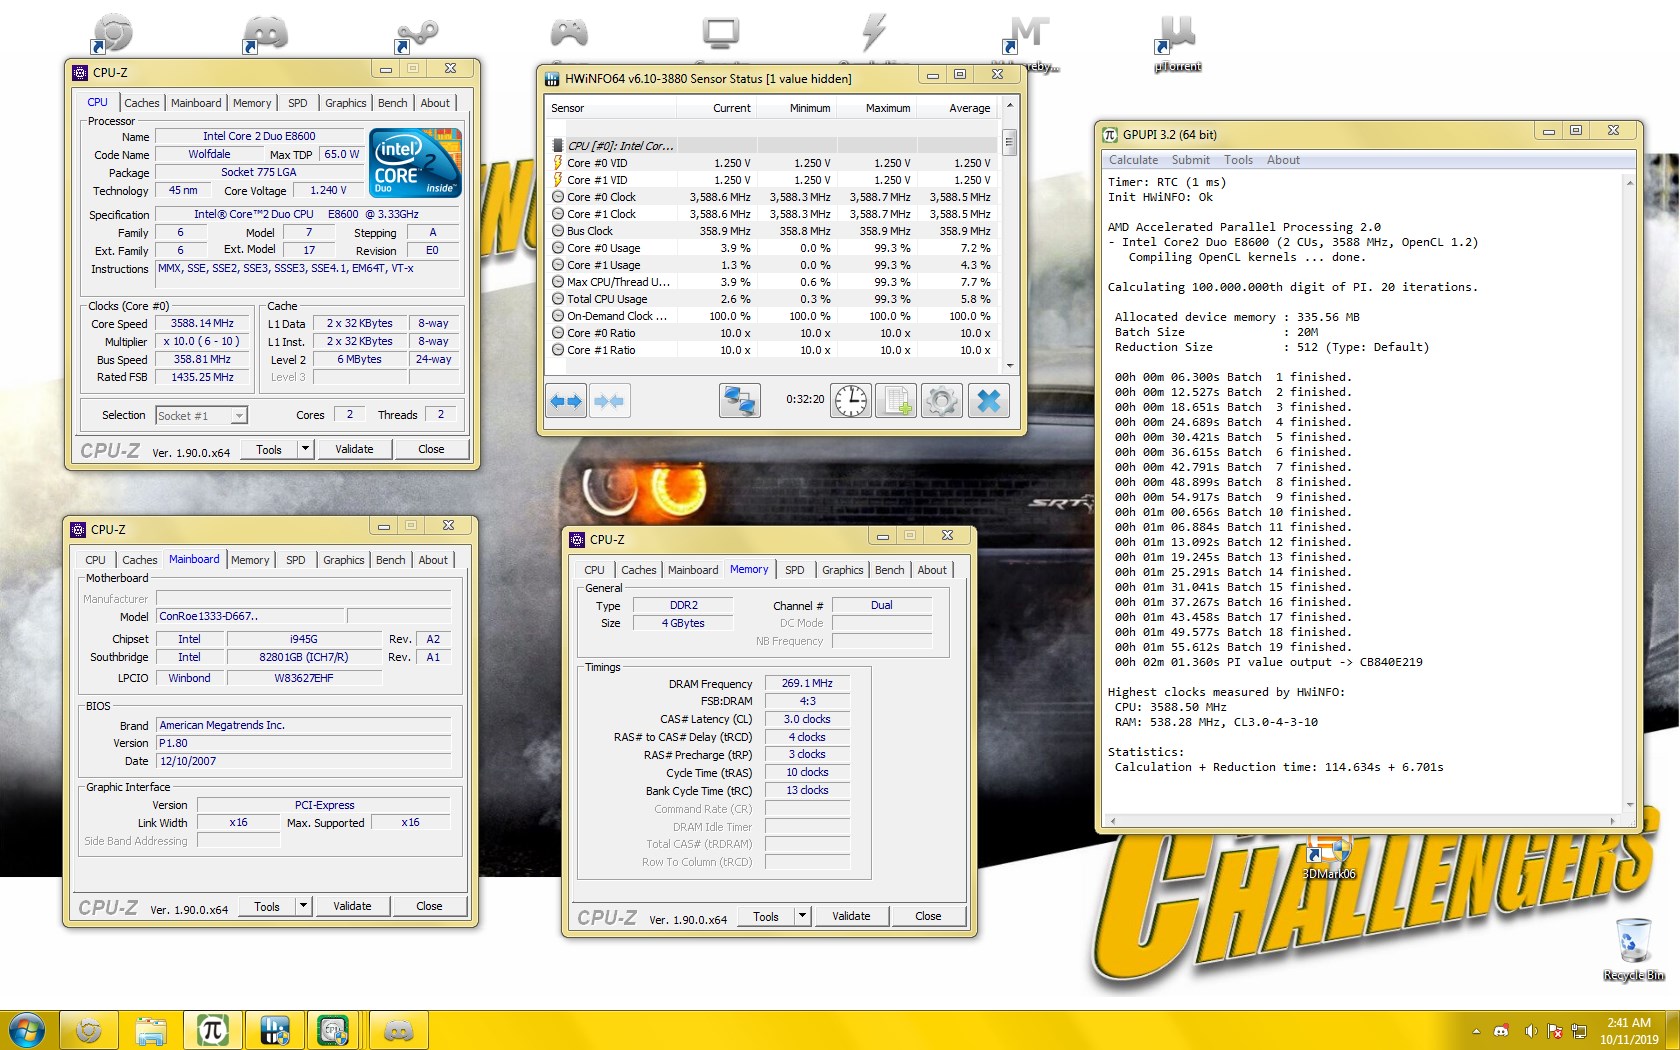
Task: Click HWiNFO scrollbar down arrow
Action: (x=1009, y=365)
